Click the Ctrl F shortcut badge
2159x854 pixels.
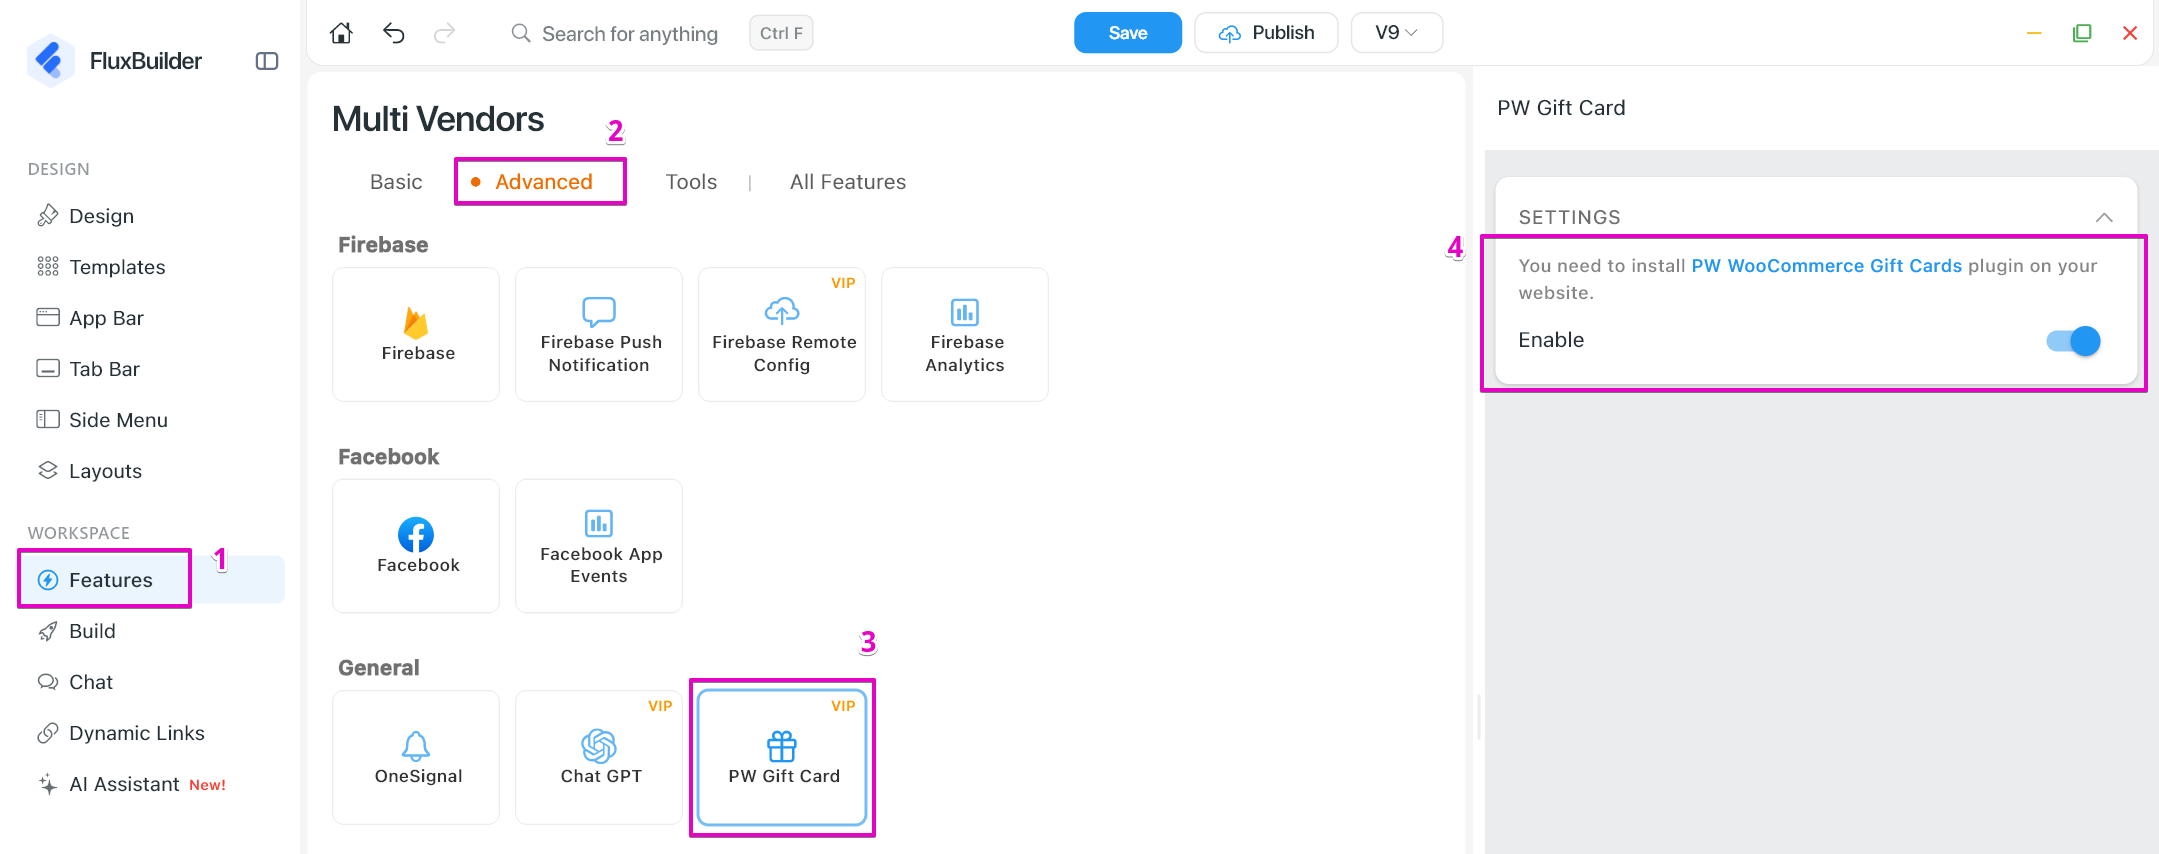pos(781,33)
